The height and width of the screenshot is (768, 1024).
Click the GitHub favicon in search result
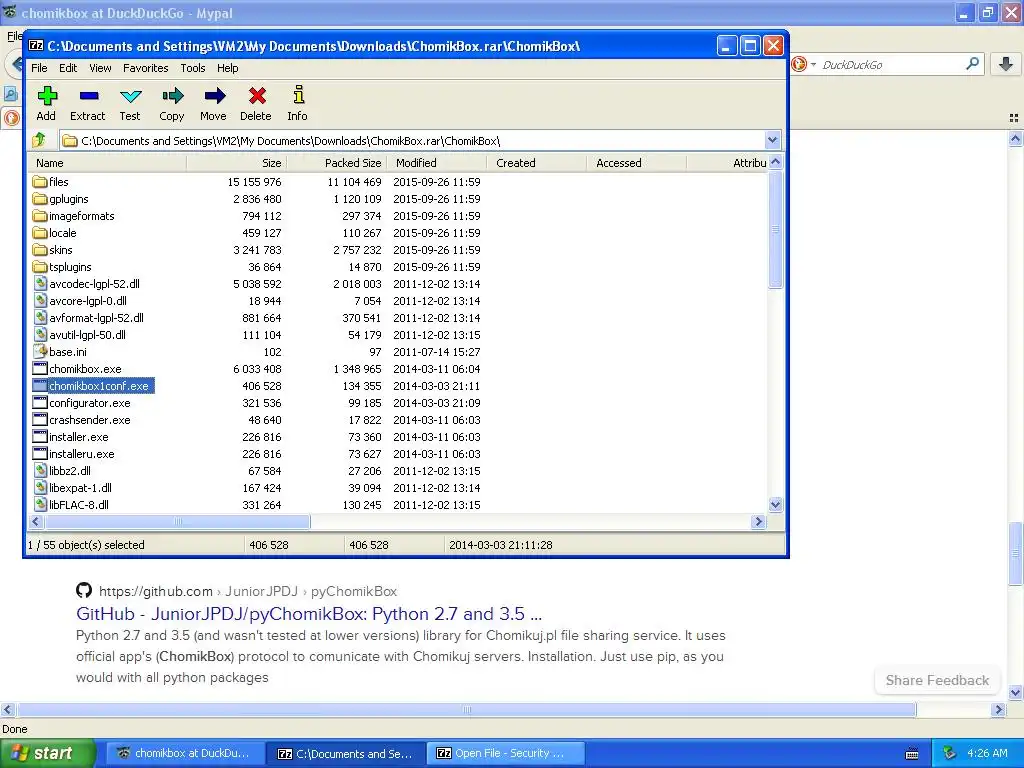tap(84, 590)
